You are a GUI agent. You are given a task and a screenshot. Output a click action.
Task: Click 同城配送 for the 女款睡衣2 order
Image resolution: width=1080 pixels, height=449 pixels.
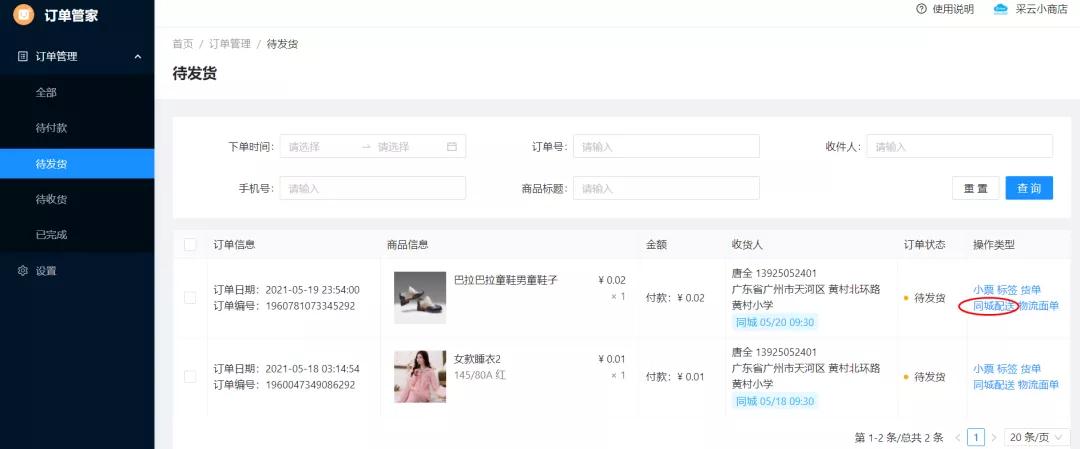[x=994, y=385]
